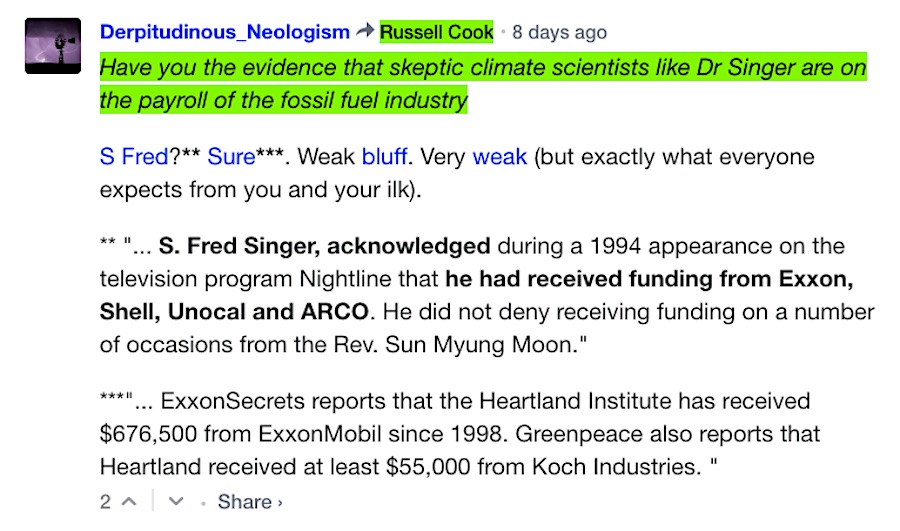The height and width of the screenshot is (531, 900).
Task: Click the Derpitudinous_Neologism user avatar
Action: [x=52, y=45]
